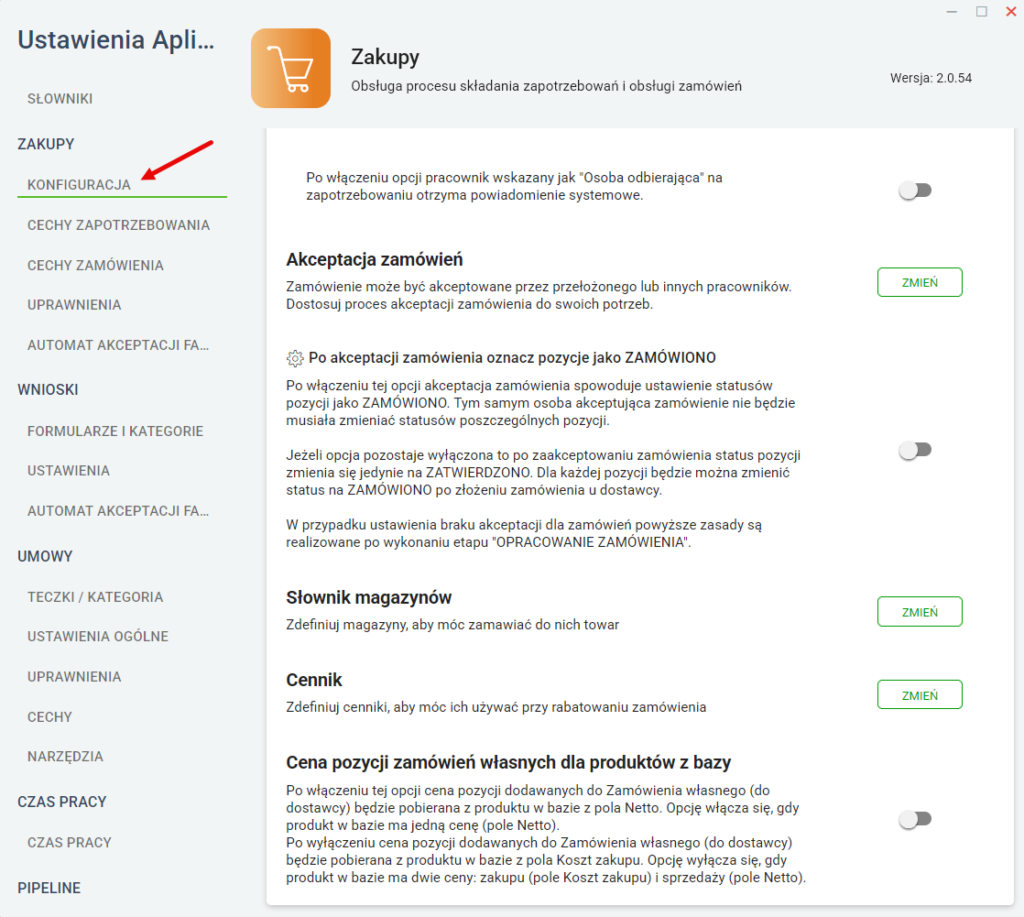Image resolution: width=1024 pixels, height=917 pixels.
Task: Open SŁOWNIKI from the sidebar
Action: click(60, 99)
